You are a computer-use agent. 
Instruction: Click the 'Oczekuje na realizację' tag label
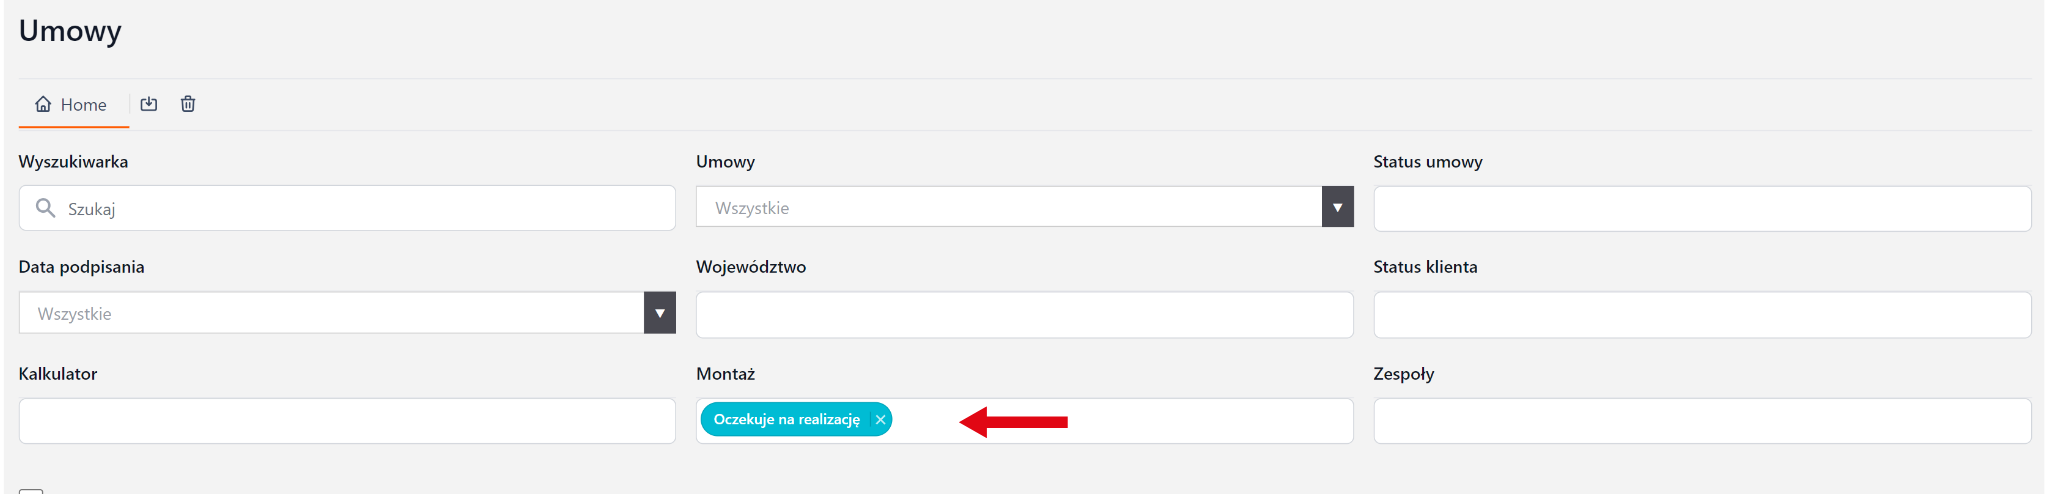coord(786,420)
